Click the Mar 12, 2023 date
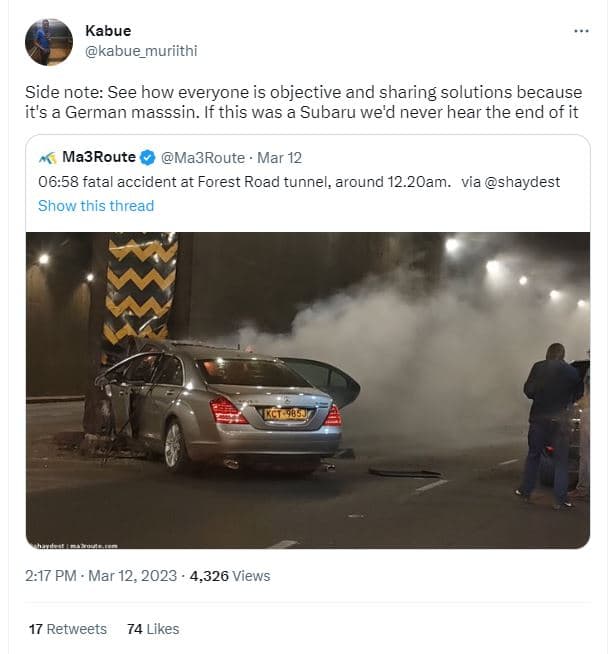The height and width of the screenshot is (654, 616). tap(133, 576)
